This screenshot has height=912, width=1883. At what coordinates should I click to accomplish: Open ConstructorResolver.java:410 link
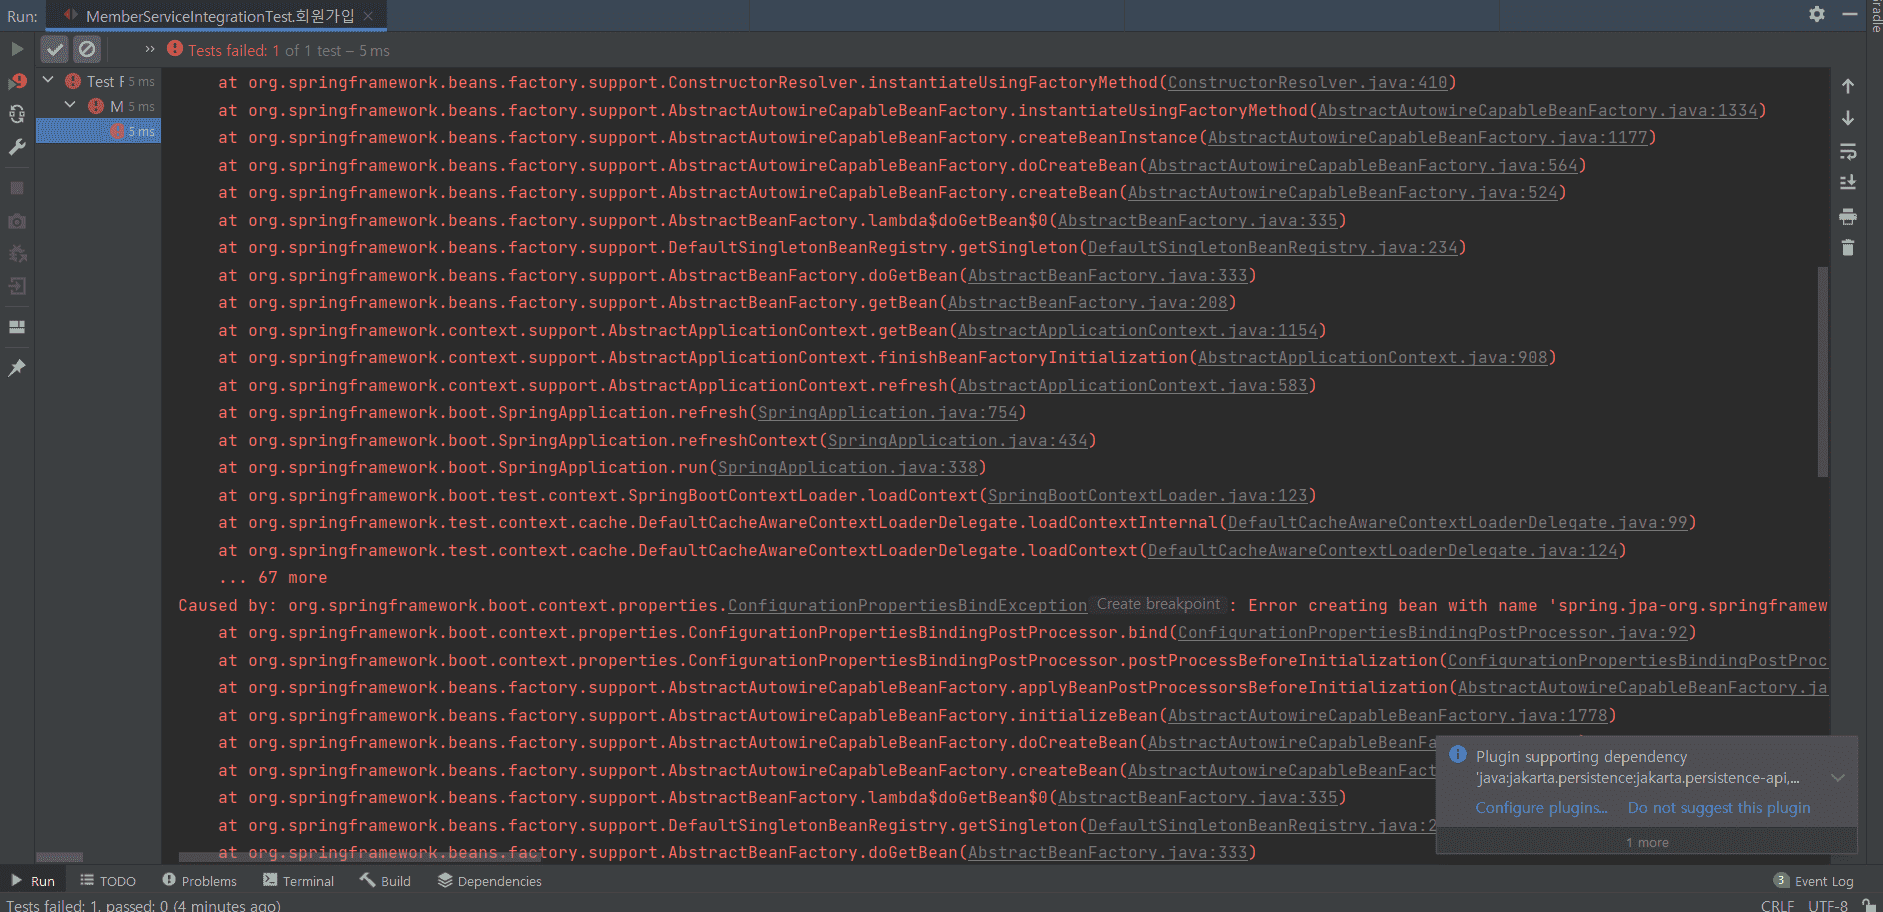[1307, 83]
